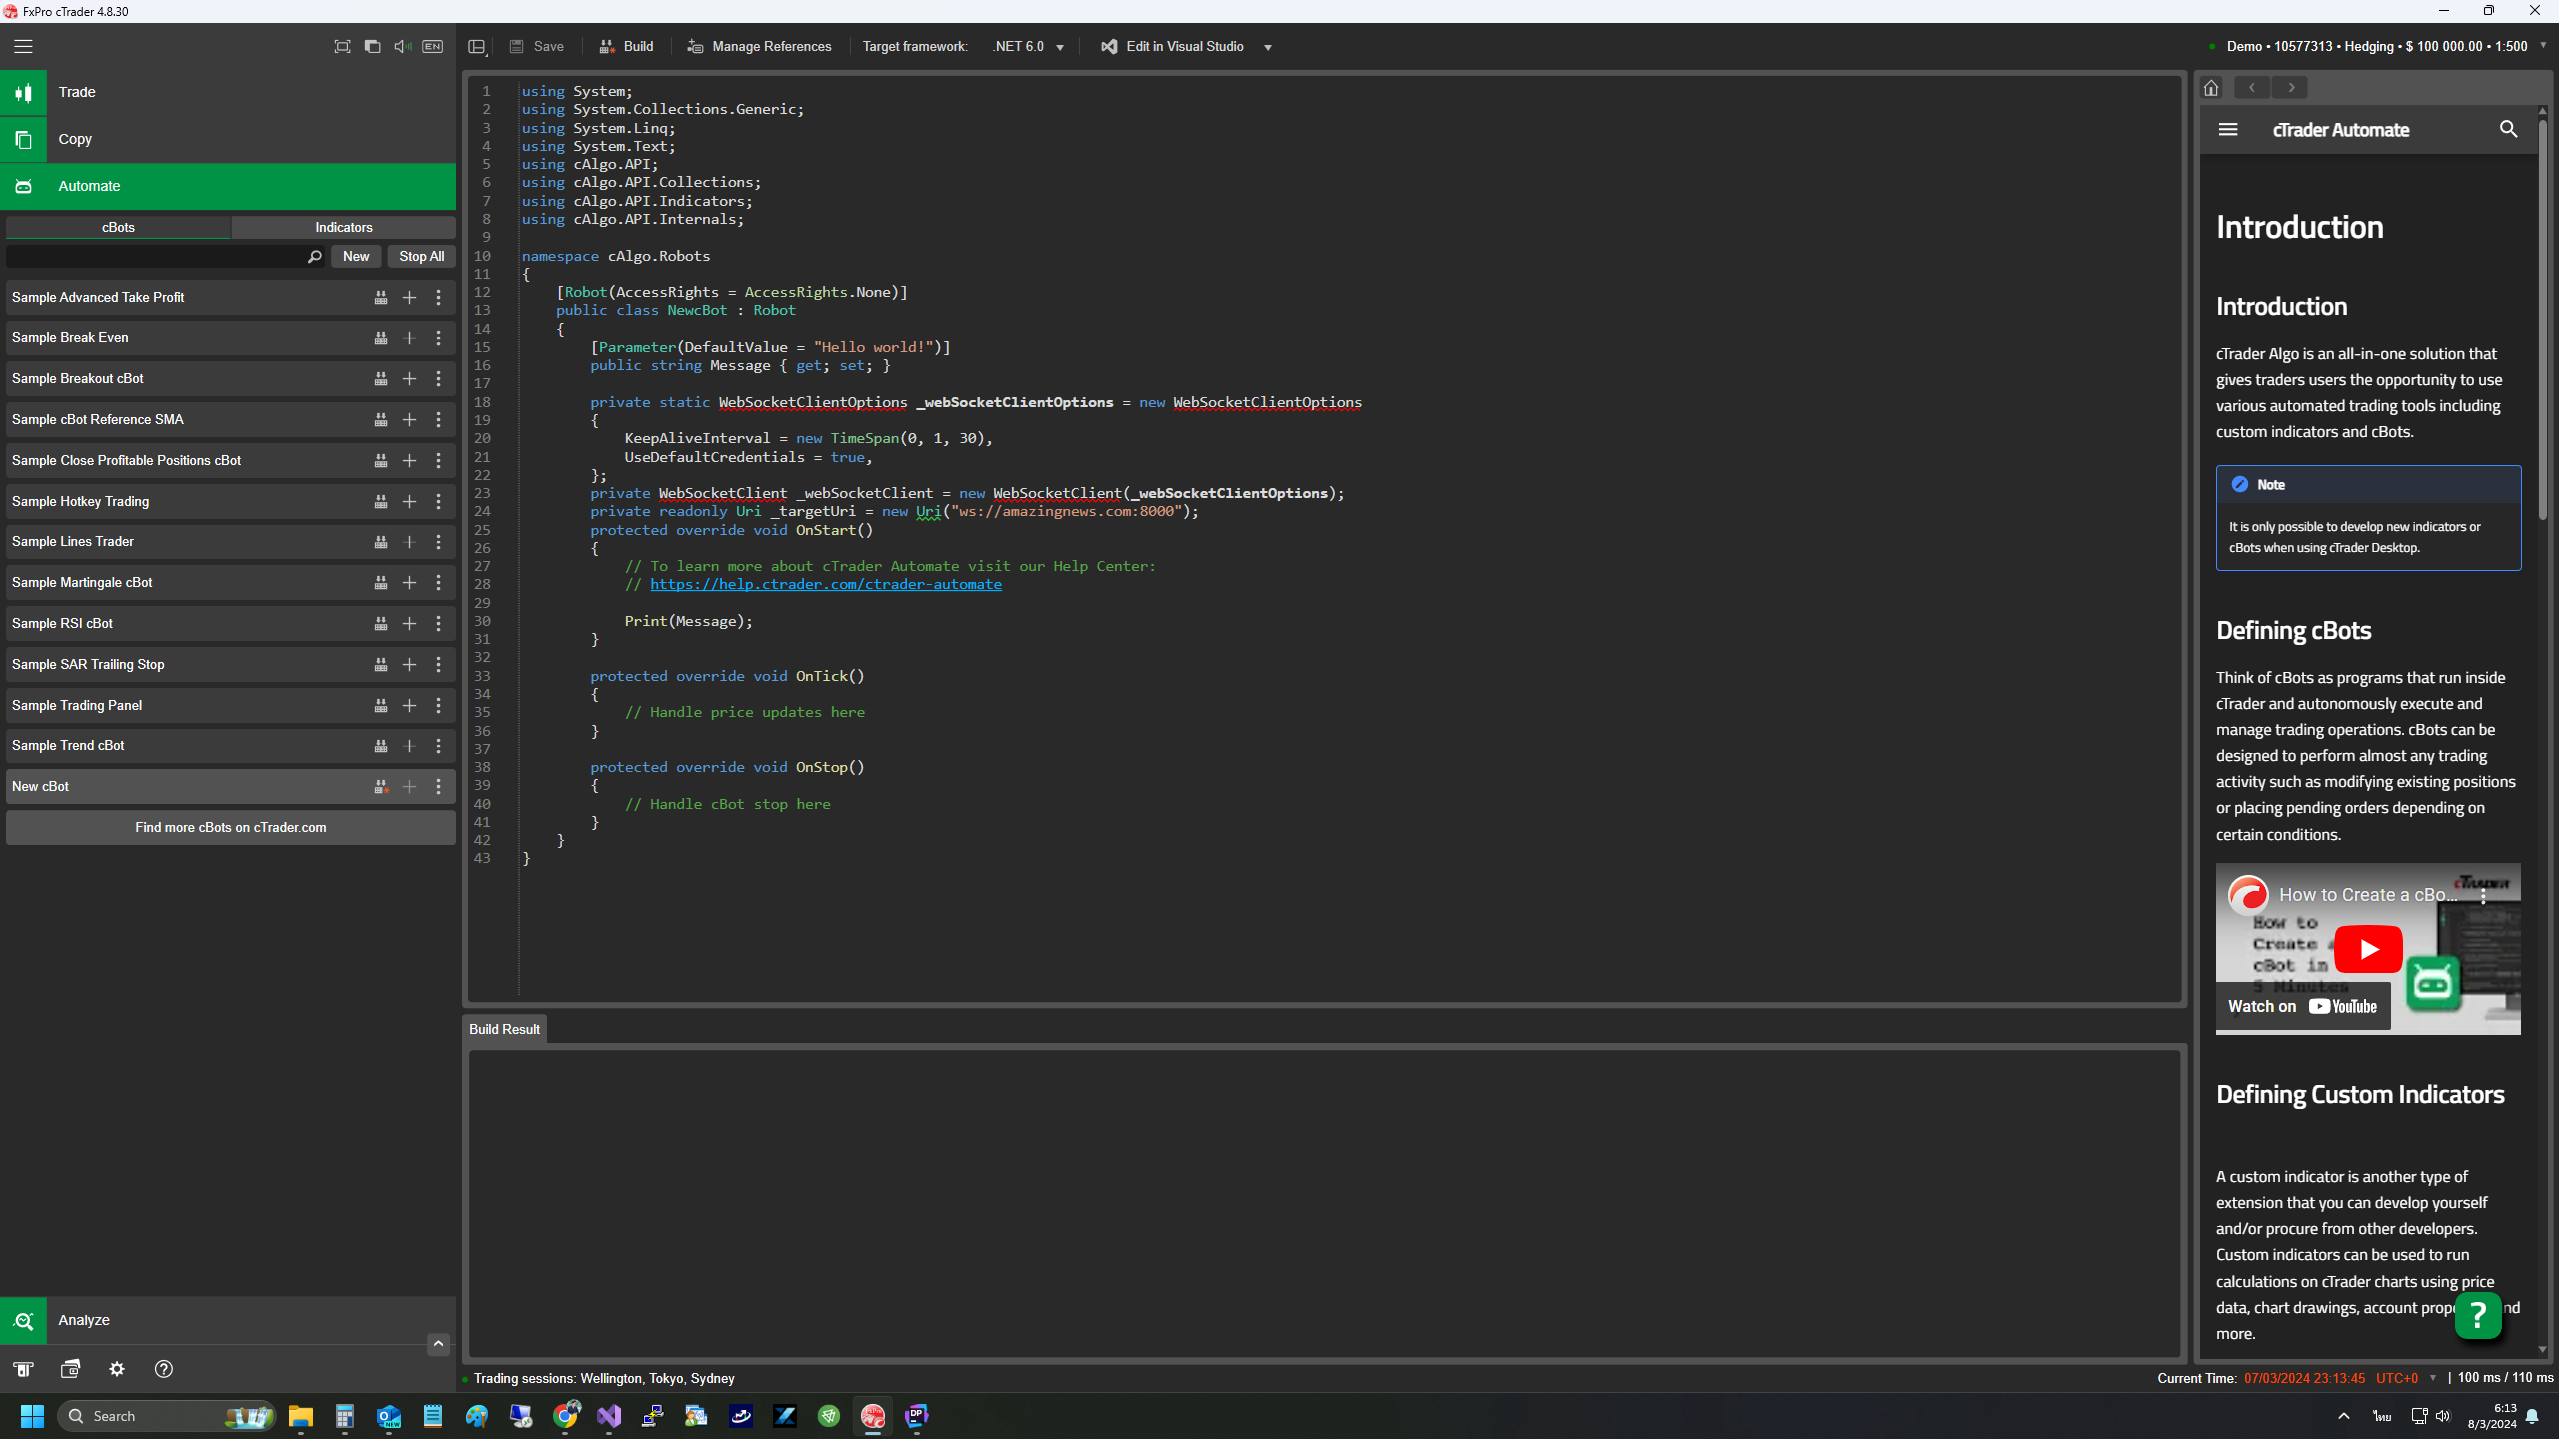Open the pin icon at sidebar bottom
Image resolution: width=2559 pixels, height=1439 pixels.
pyautogui.click(x=23, y=1370)
